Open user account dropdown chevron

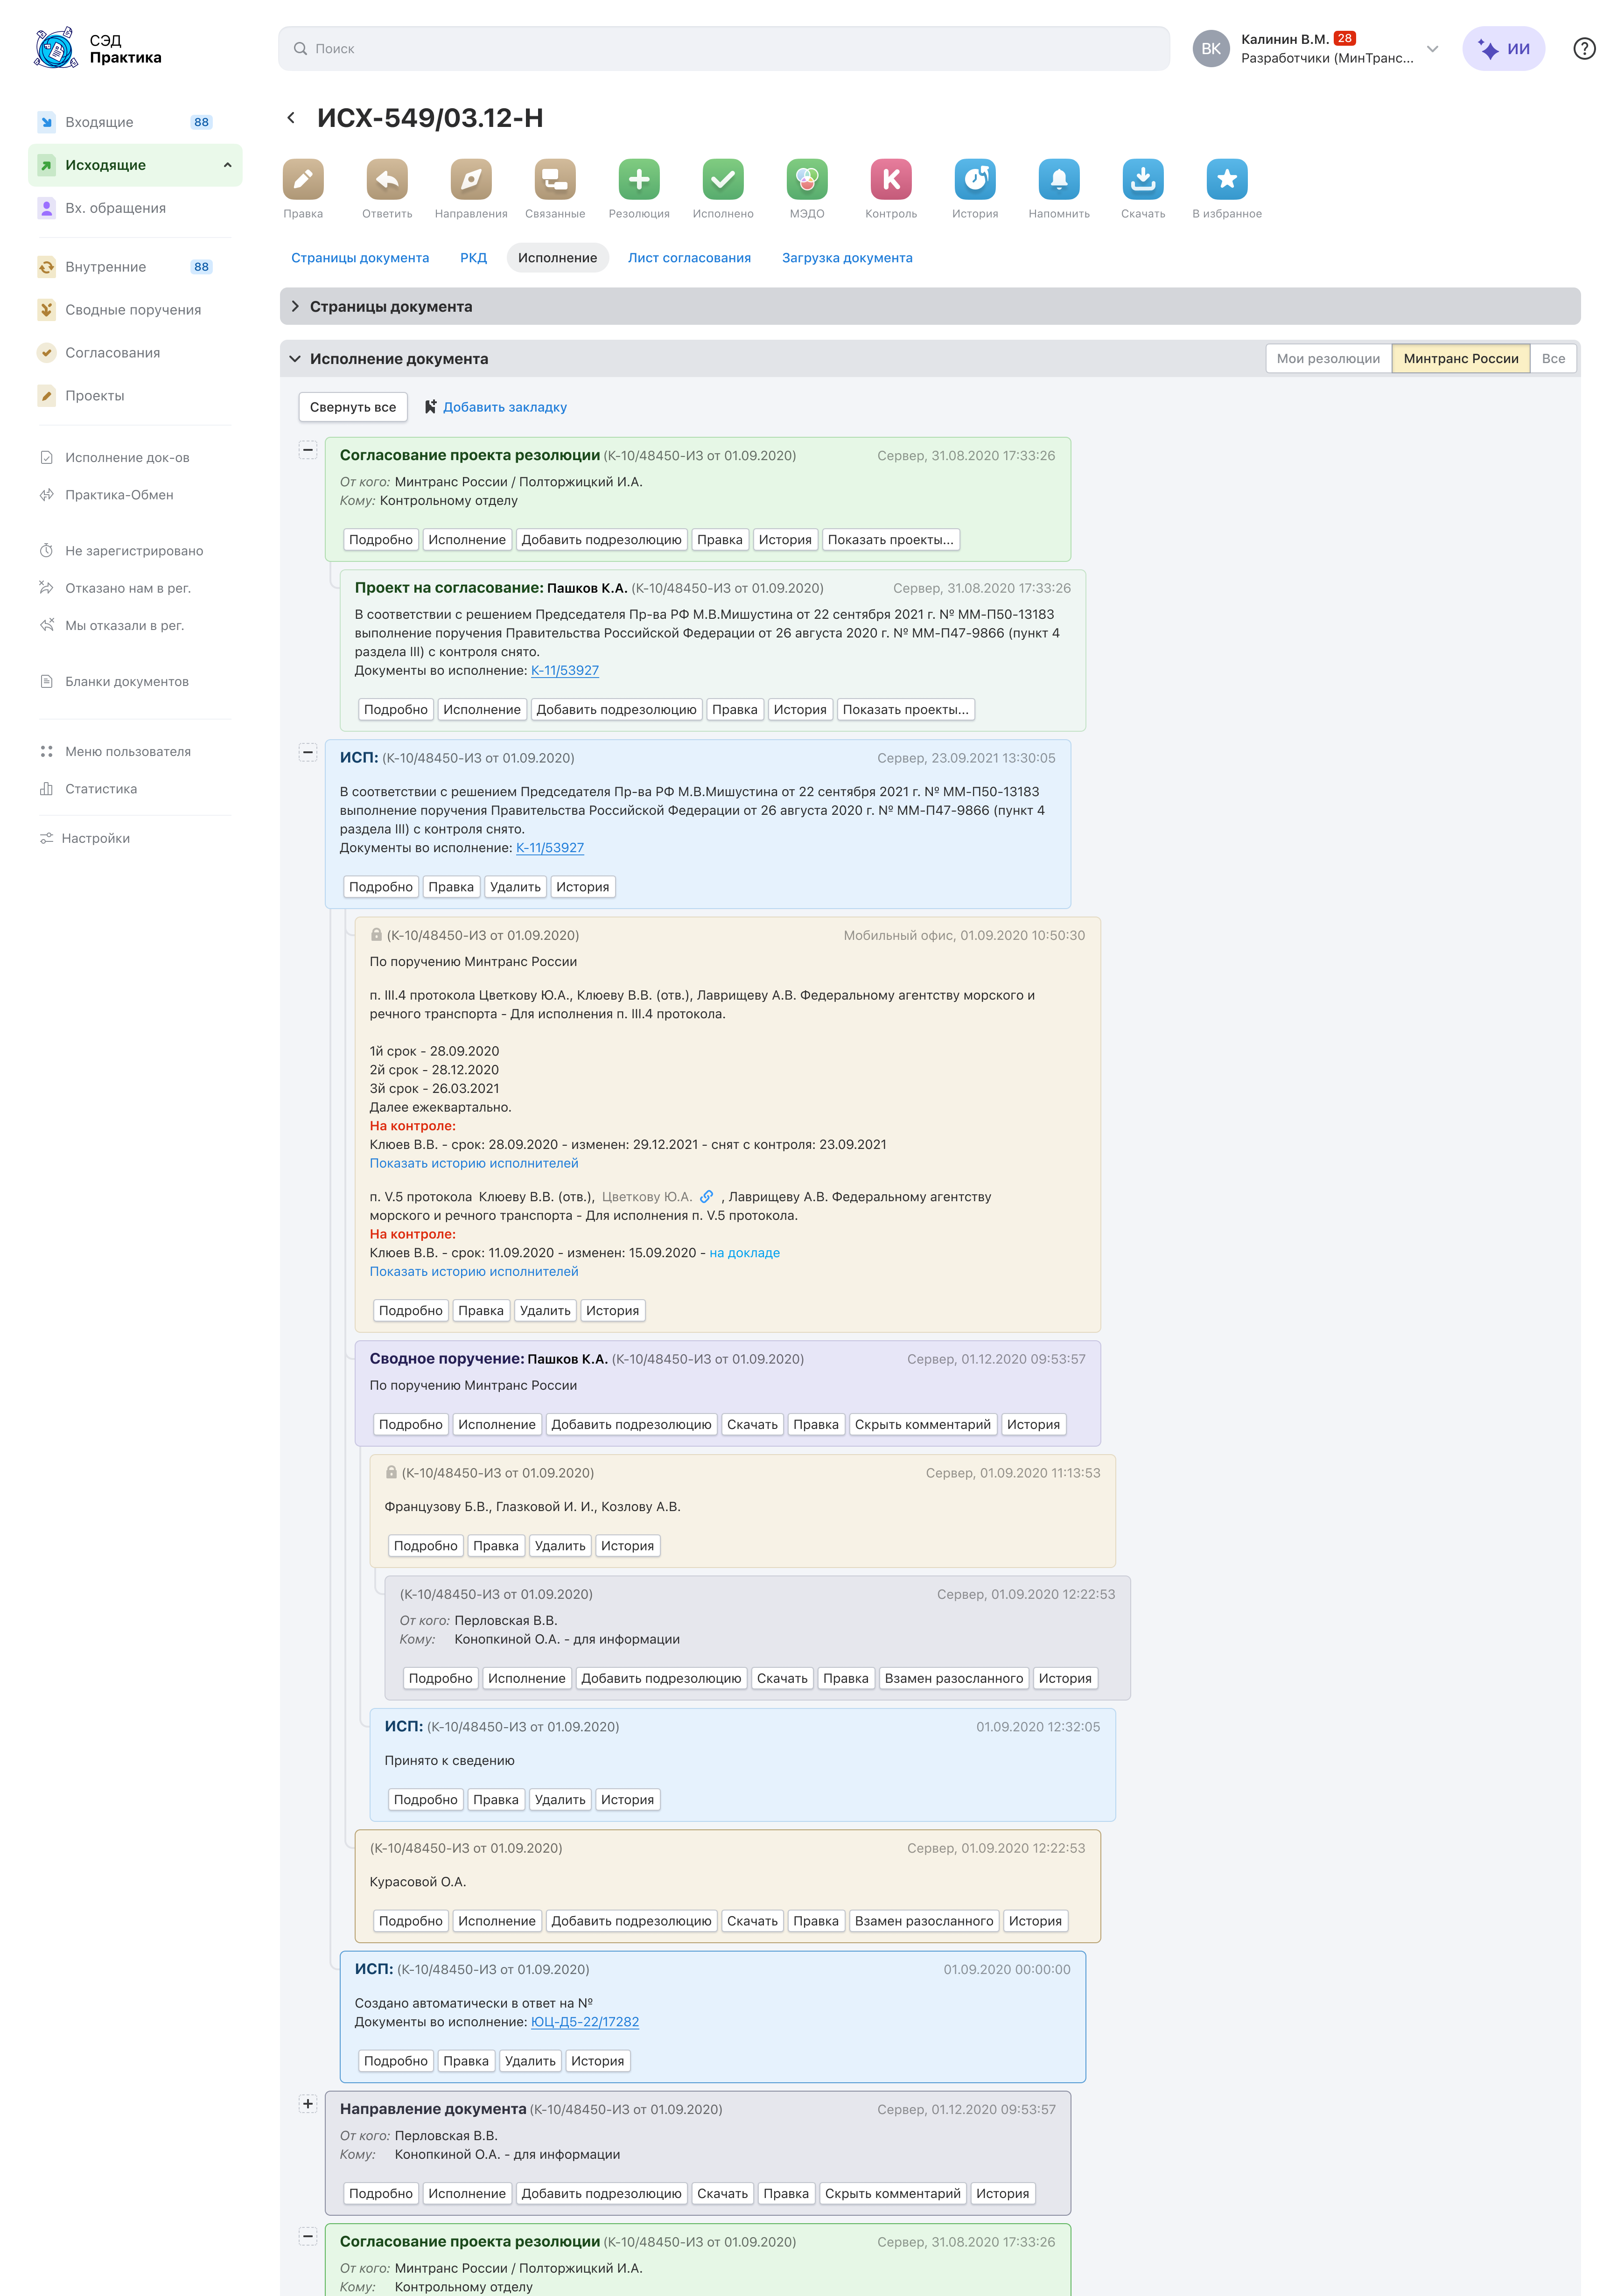click(1432, 49)
